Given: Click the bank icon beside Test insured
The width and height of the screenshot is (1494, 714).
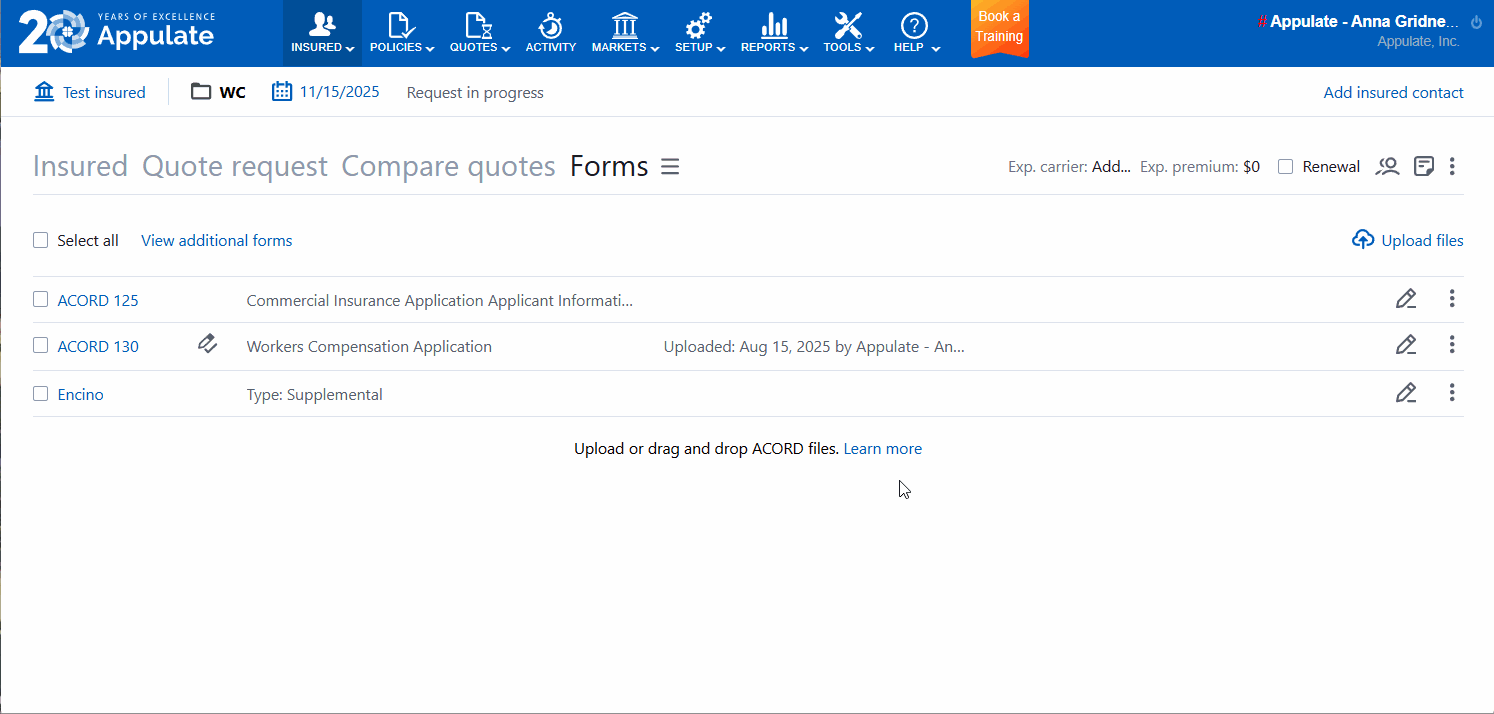Looking at the screenshot, I should tap(44, 92).
